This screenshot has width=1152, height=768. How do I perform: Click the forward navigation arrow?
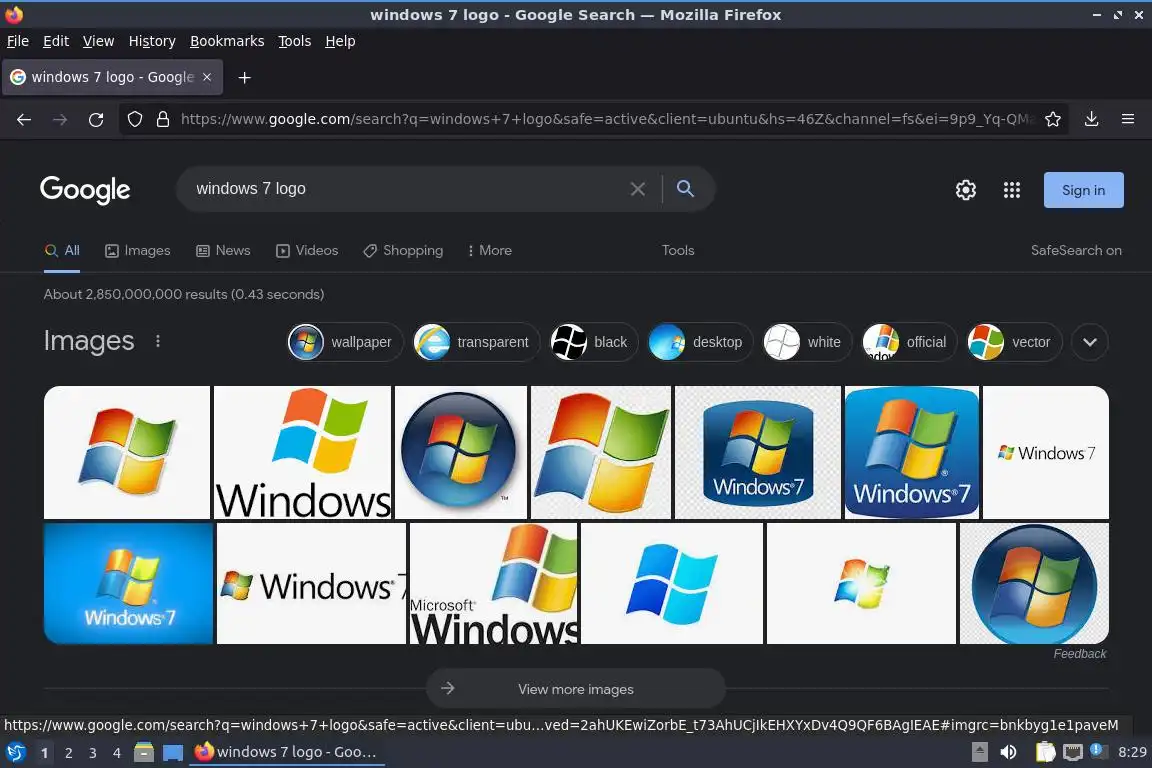[60, 119]
